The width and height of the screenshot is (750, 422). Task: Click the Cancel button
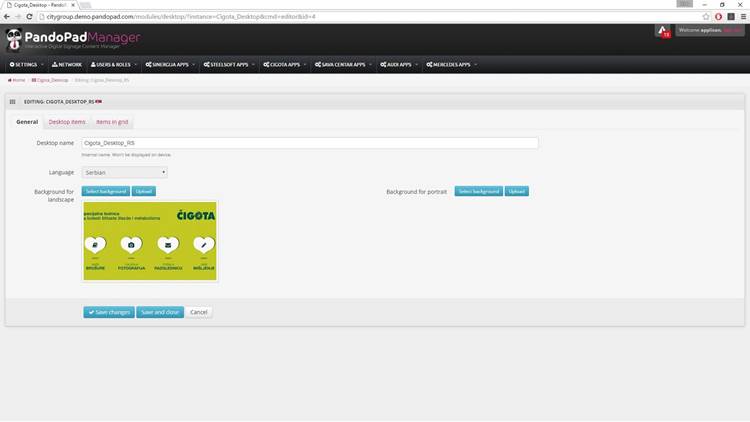coord(199,312)
